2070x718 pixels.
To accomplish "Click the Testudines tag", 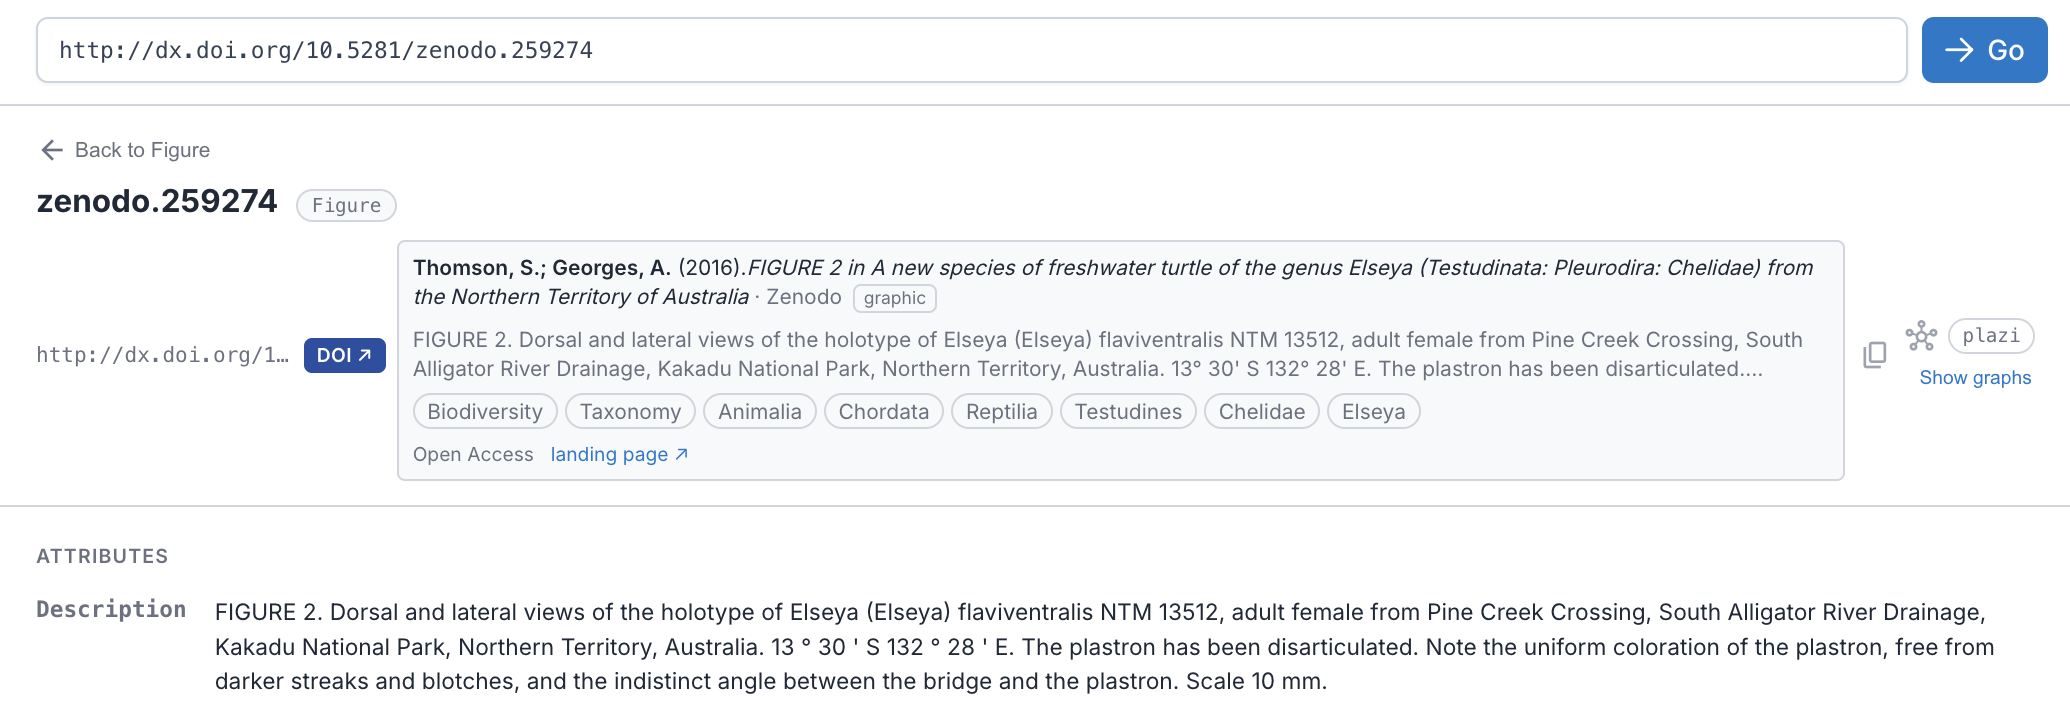I will pyautogui.click(x=1128, y=411).
